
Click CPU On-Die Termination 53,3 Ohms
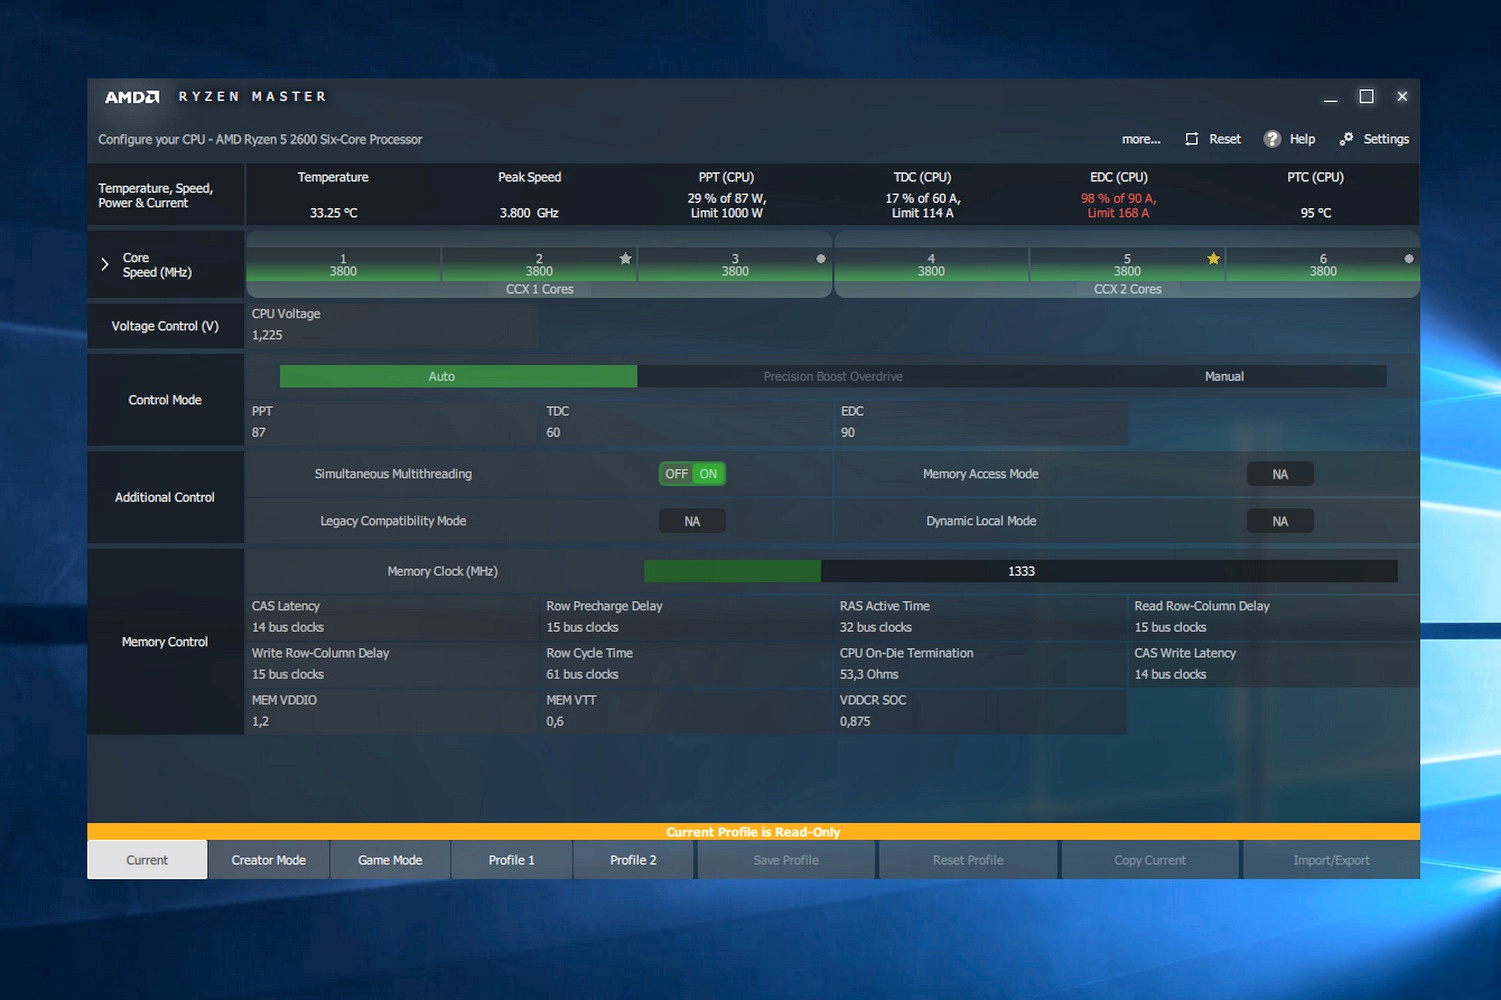(x=981, y=664)
